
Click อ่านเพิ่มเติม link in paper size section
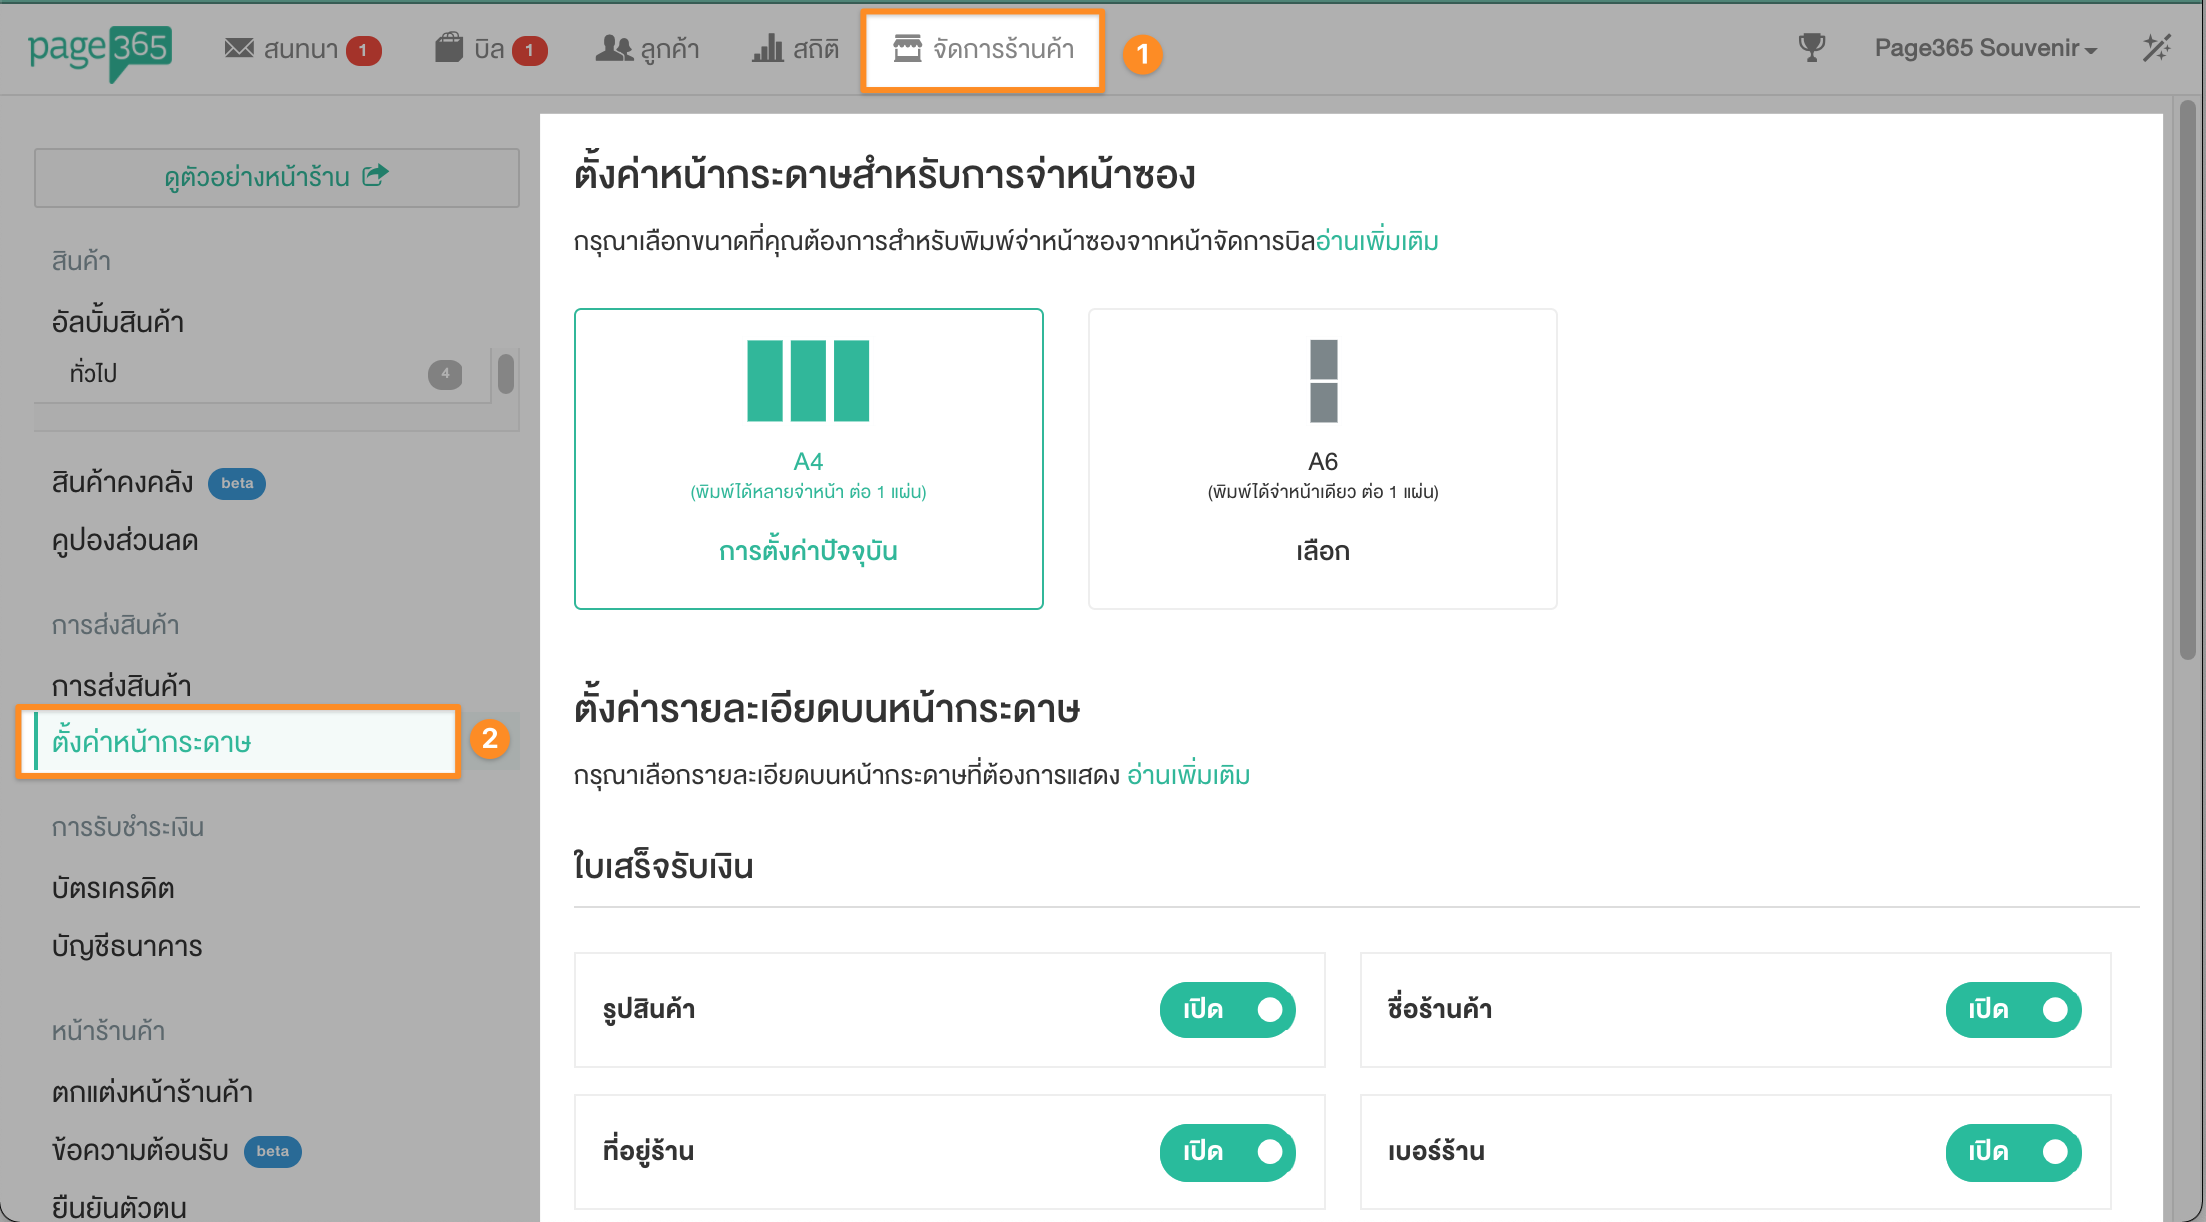(x=1377, y=241)
